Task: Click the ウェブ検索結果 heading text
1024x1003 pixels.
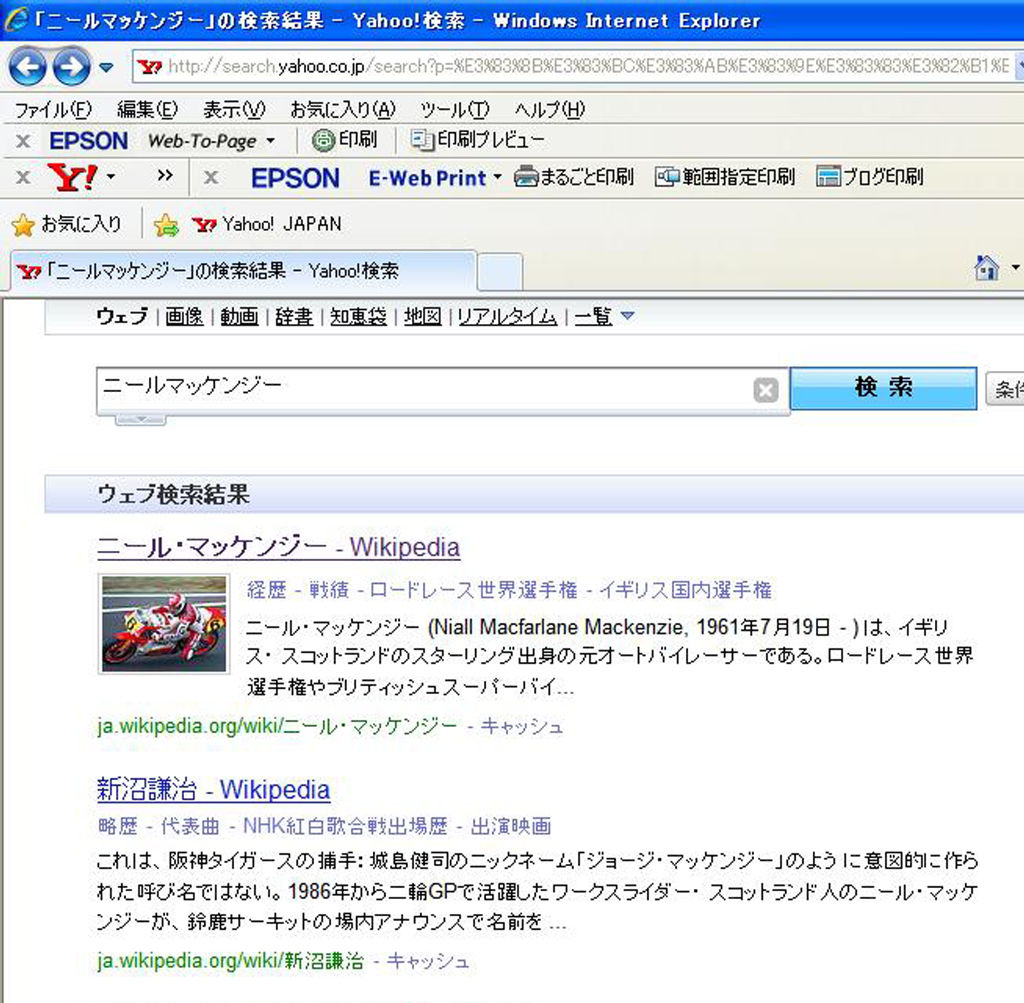Action: pos(173,494)
